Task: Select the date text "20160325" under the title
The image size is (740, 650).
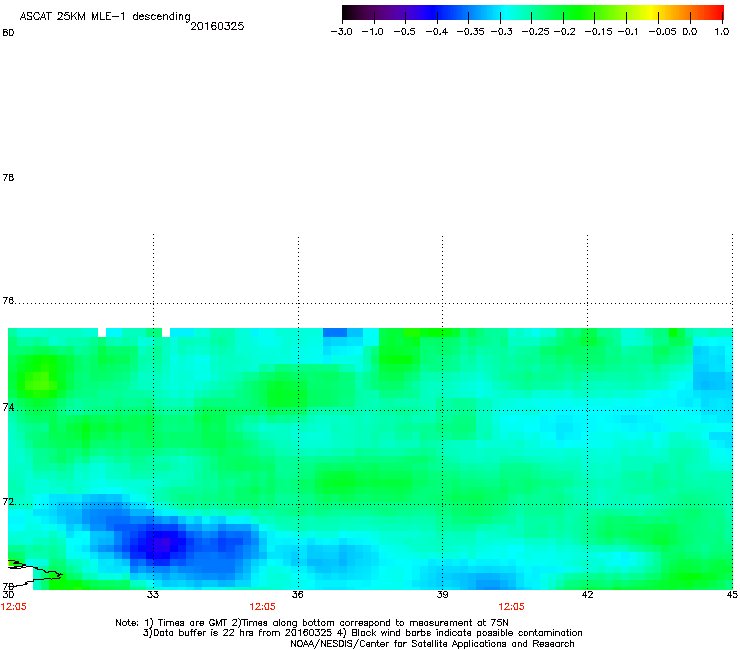Action: [x=217, y=26]
